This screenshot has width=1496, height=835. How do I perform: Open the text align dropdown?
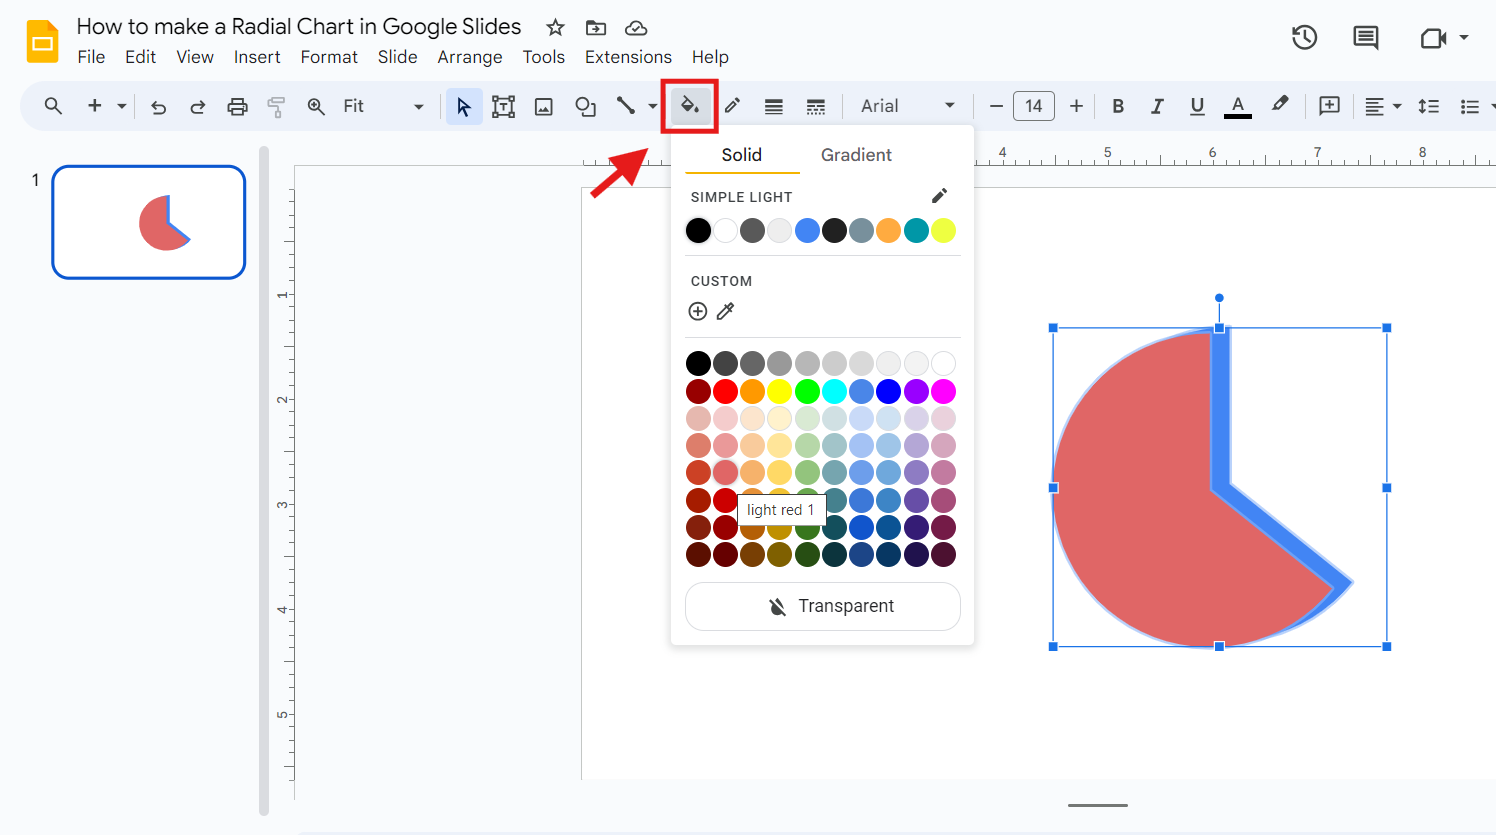pos(1383,106)
